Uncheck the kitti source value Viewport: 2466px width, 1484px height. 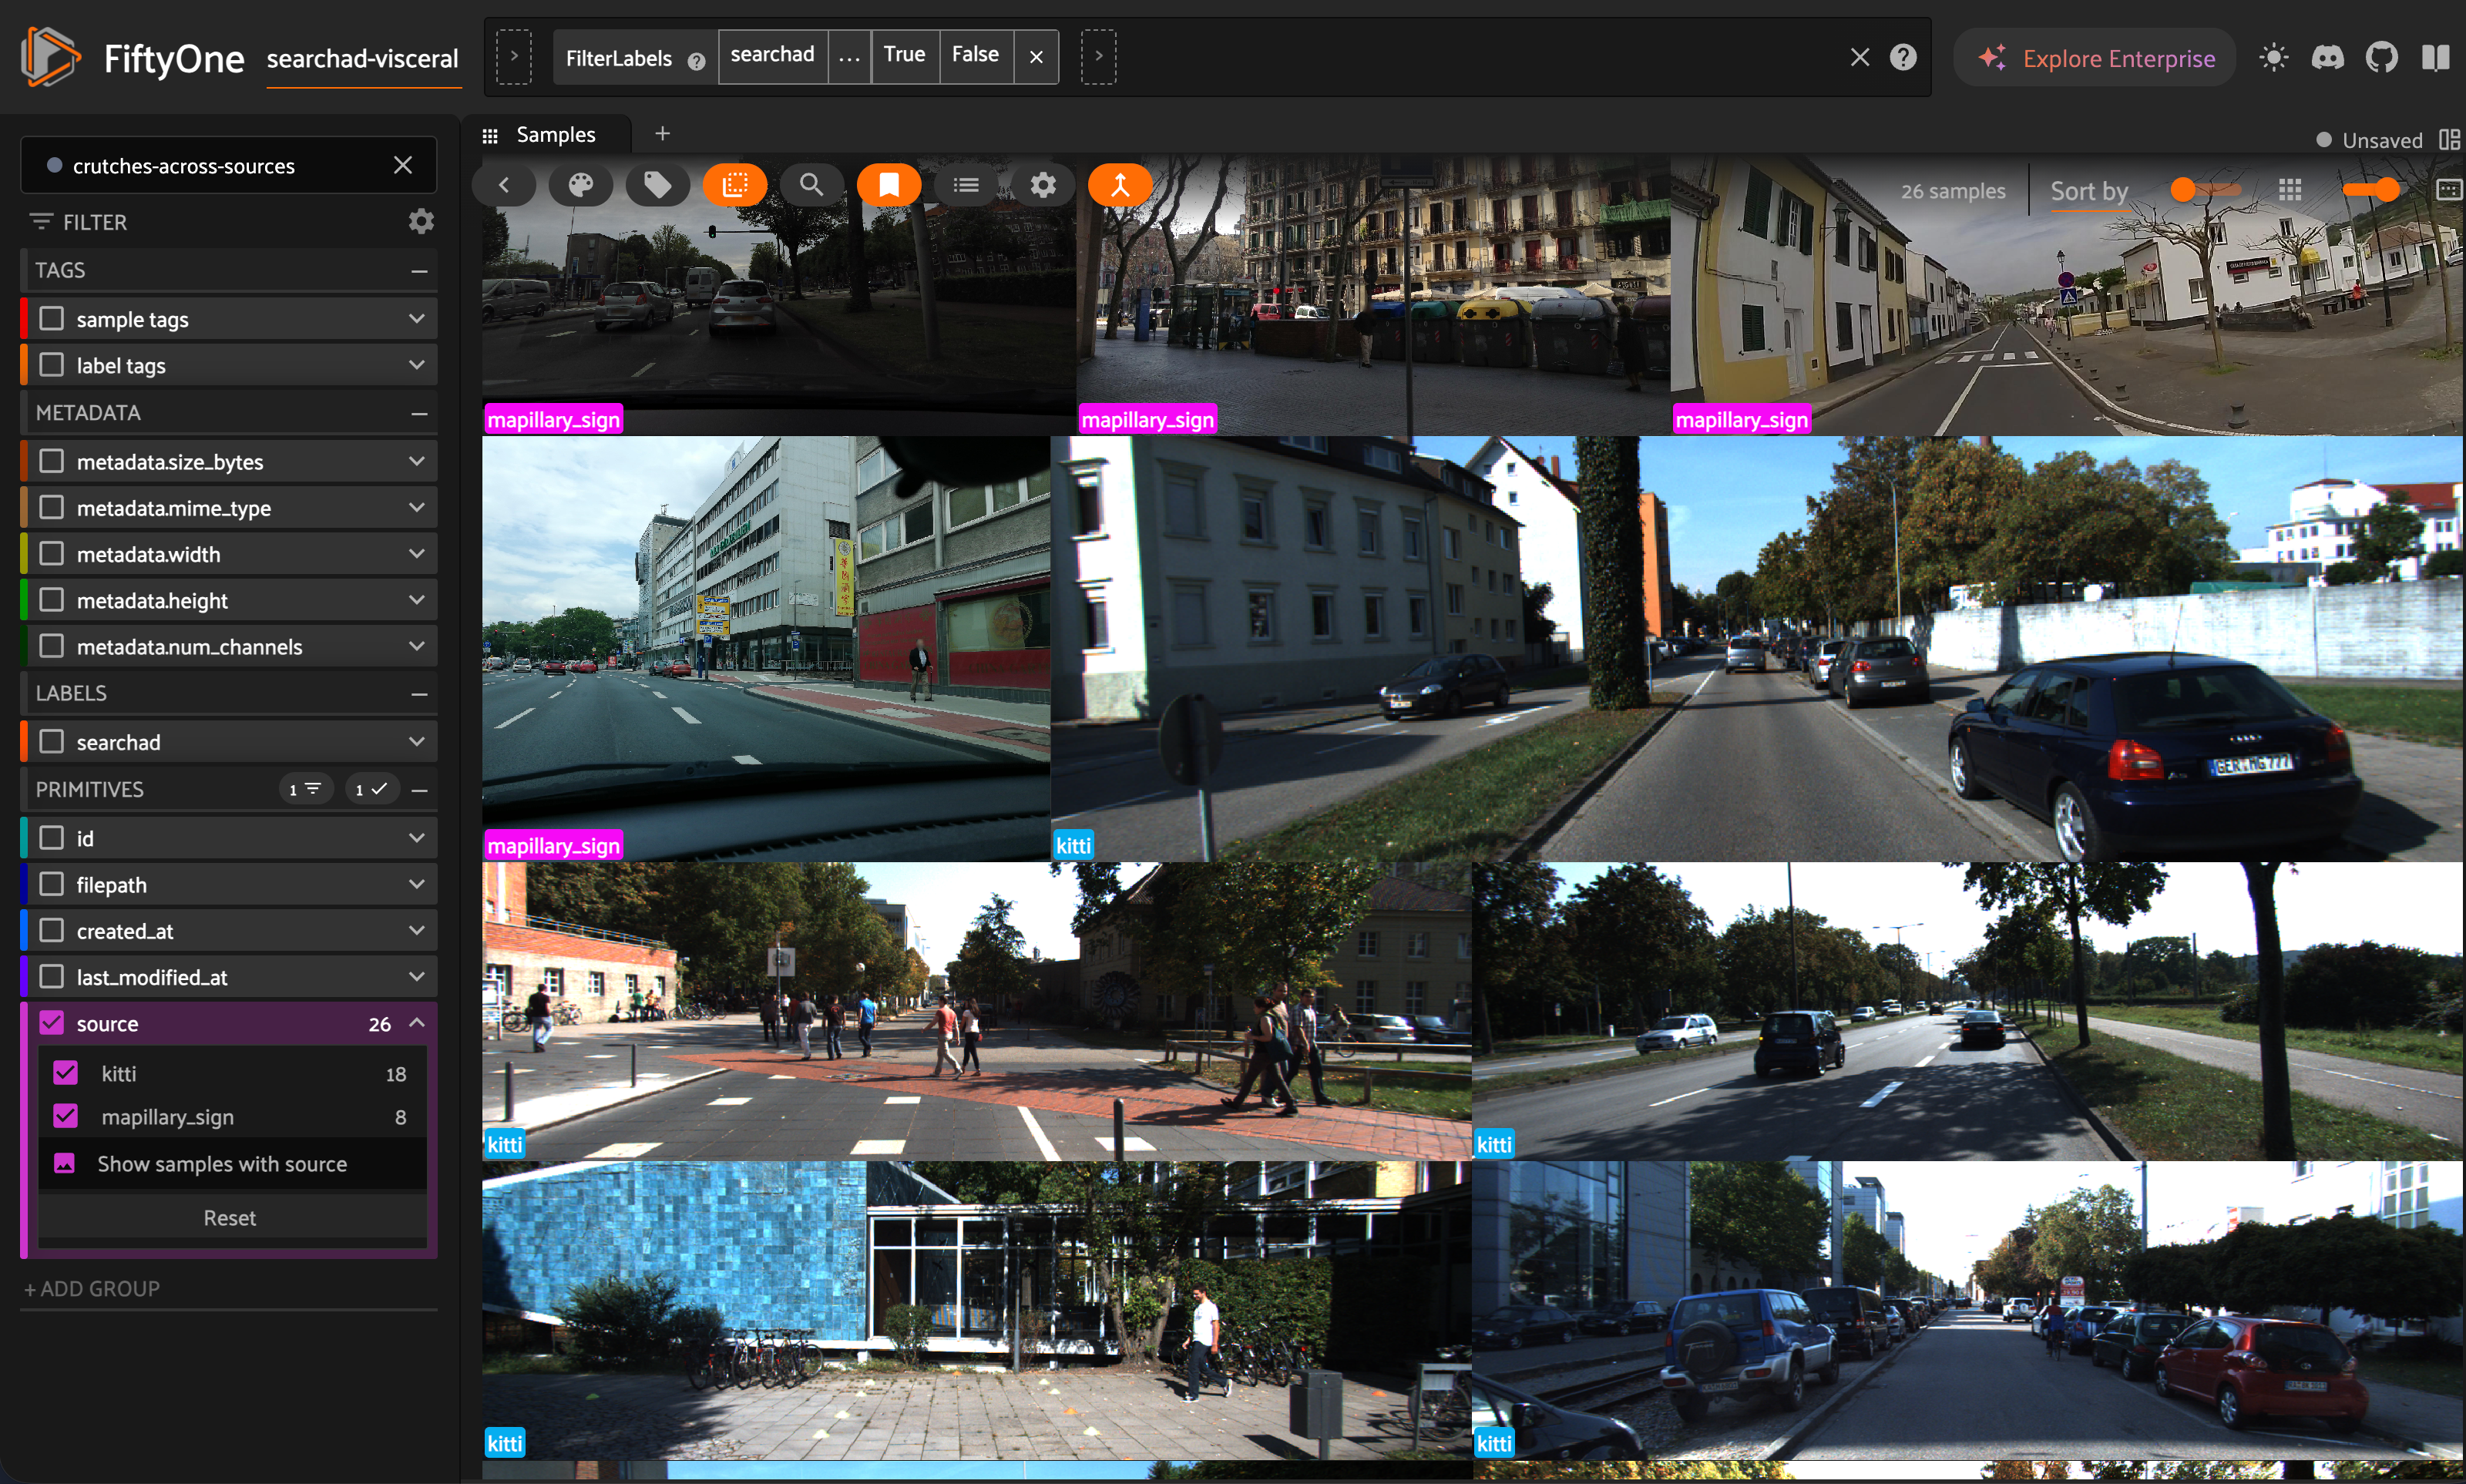point(65,1073)
